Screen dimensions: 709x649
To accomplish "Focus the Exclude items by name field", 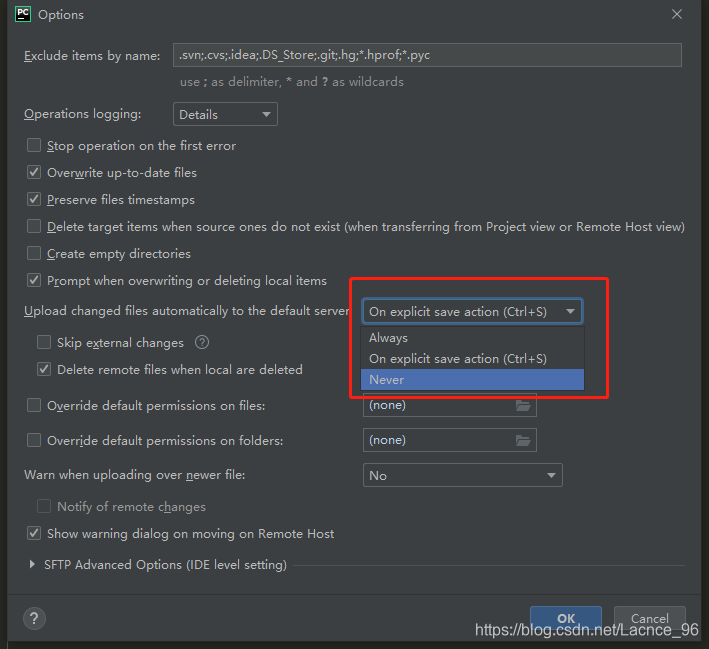I will point(427,55).
